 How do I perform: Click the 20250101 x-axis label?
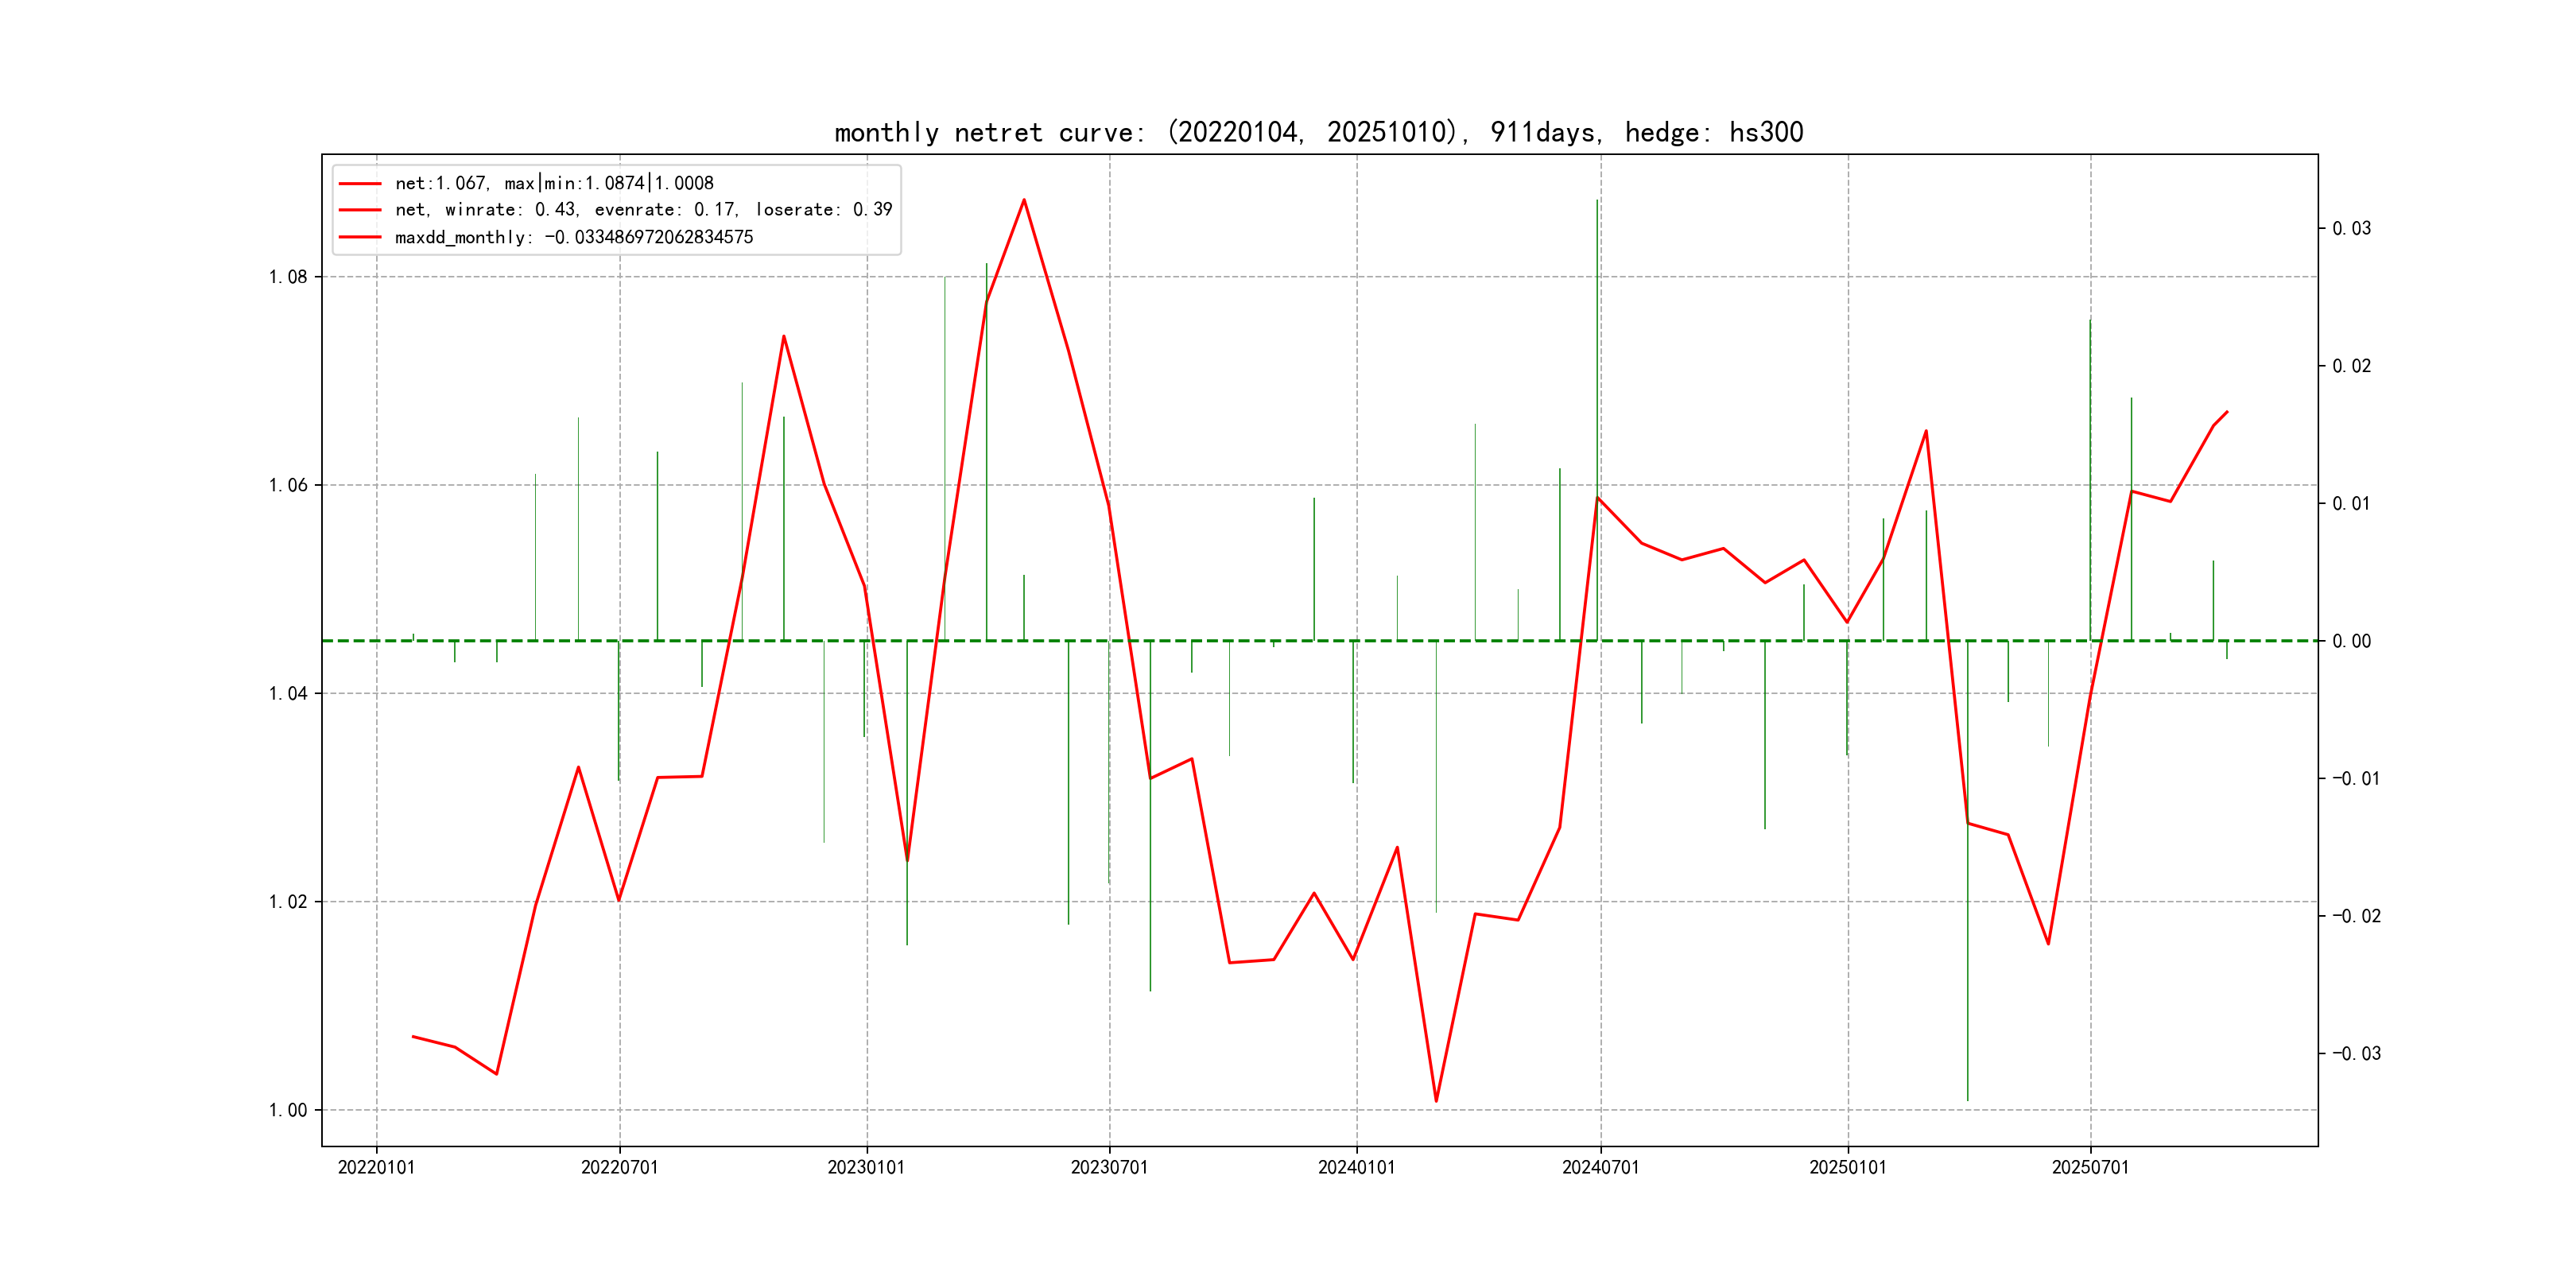click(1847, 1167)
